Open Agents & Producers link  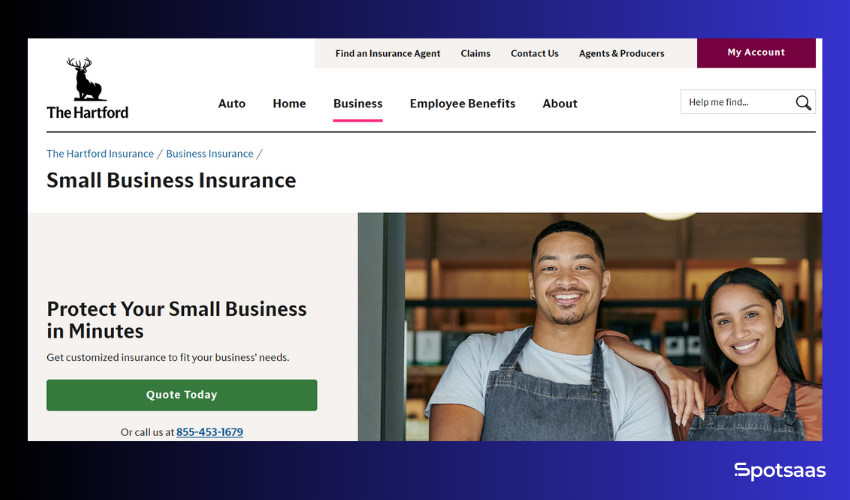click(621, 53)
